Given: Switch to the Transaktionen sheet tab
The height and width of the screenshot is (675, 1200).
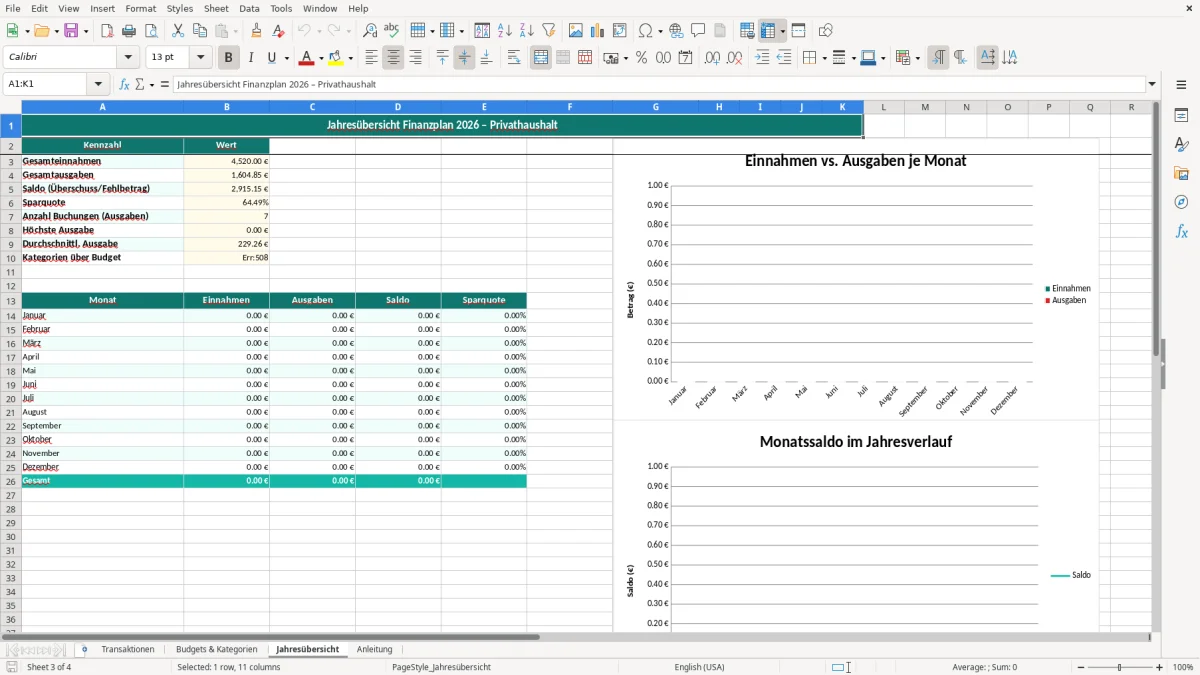Looking at the screenshot, I should click(128, 650).
